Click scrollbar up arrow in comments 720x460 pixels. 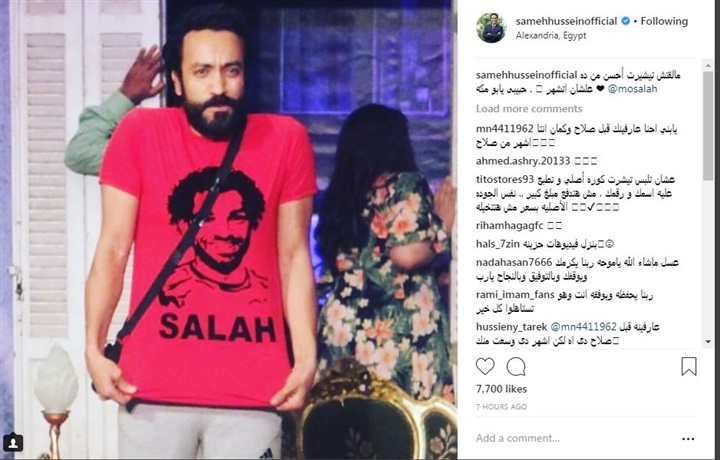[708, 66]
